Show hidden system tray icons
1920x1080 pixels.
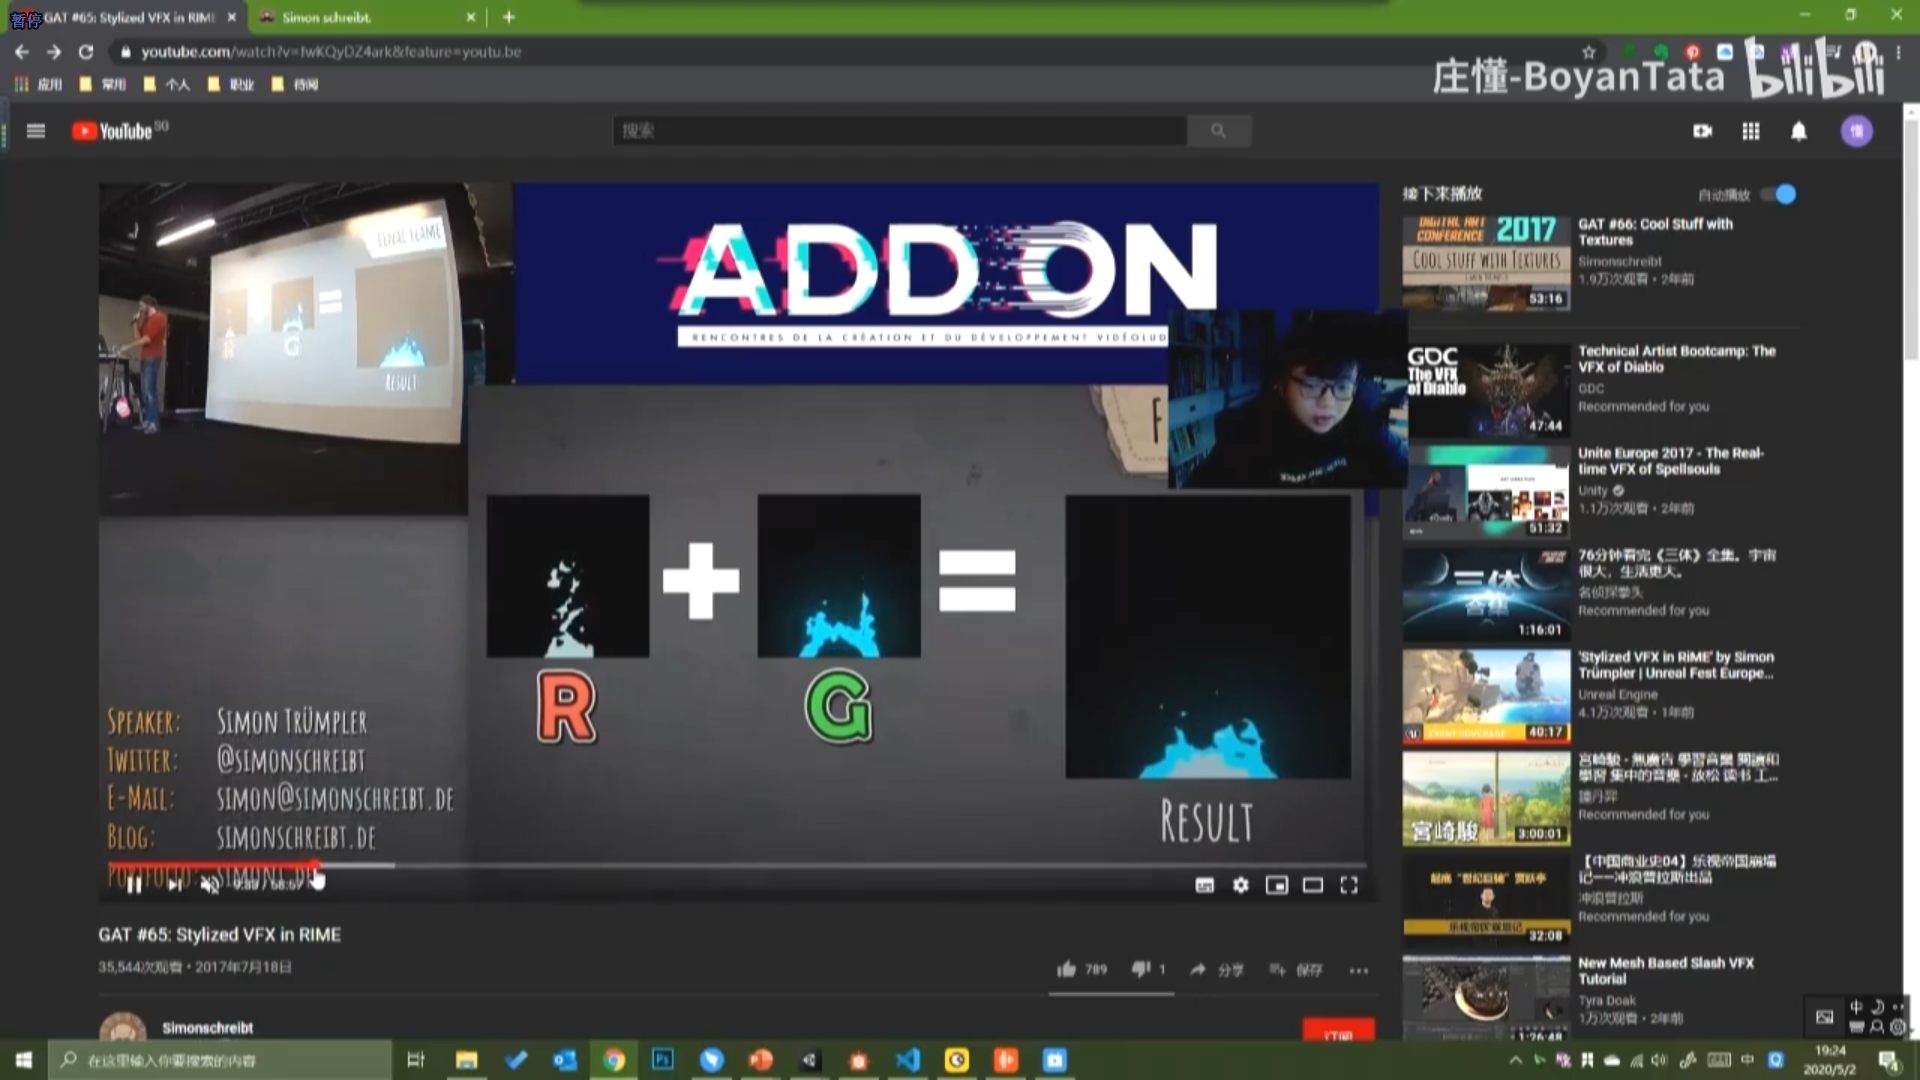1515,1060
